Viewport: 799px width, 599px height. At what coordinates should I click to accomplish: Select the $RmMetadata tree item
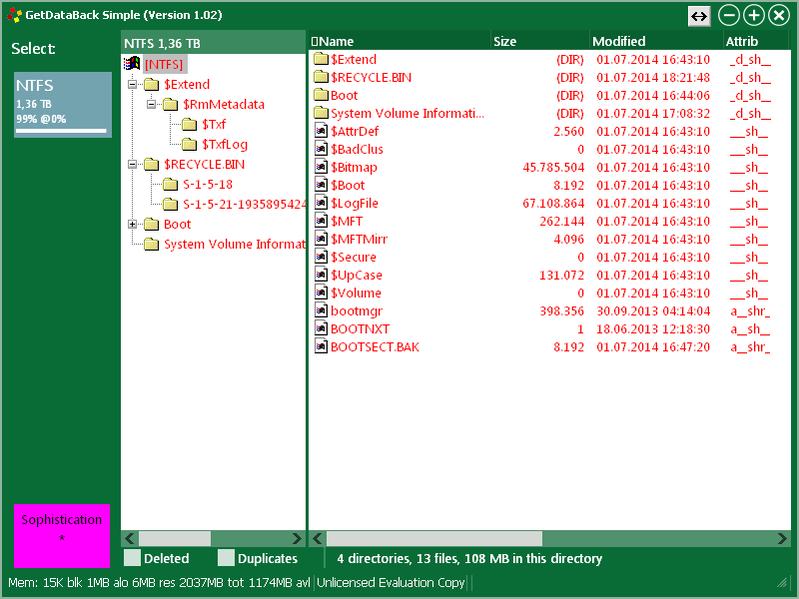[x=224, y=104]
